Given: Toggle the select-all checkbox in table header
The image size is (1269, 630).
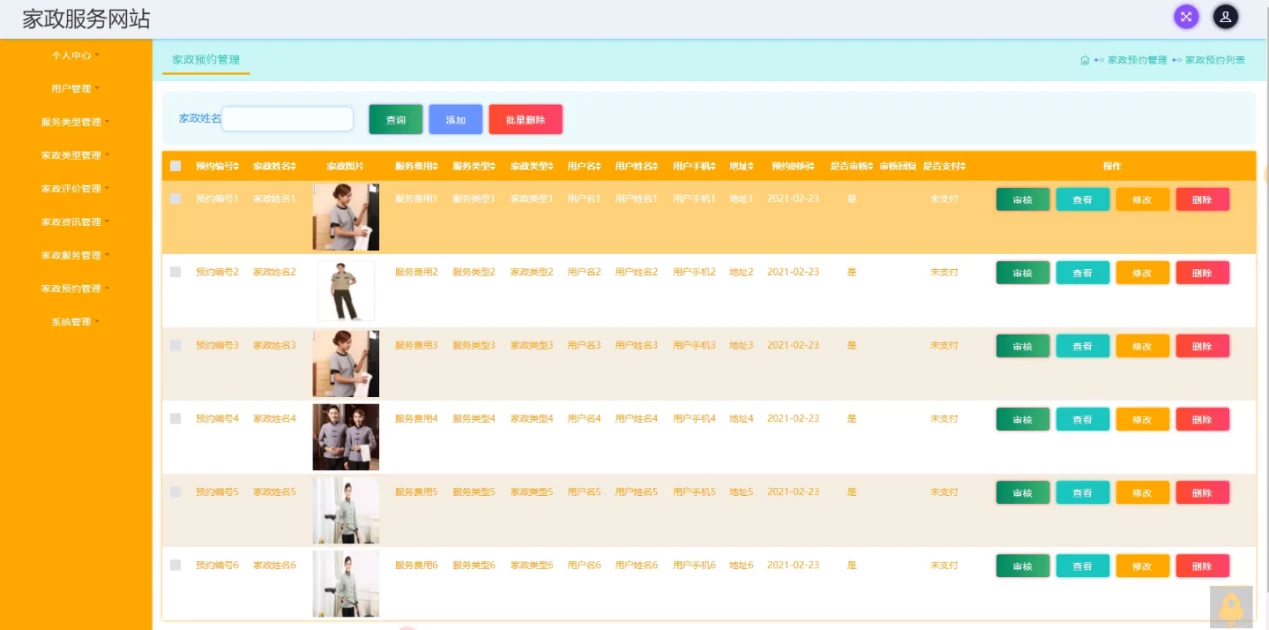Looking at the screenshot, I should click(176, 166).
